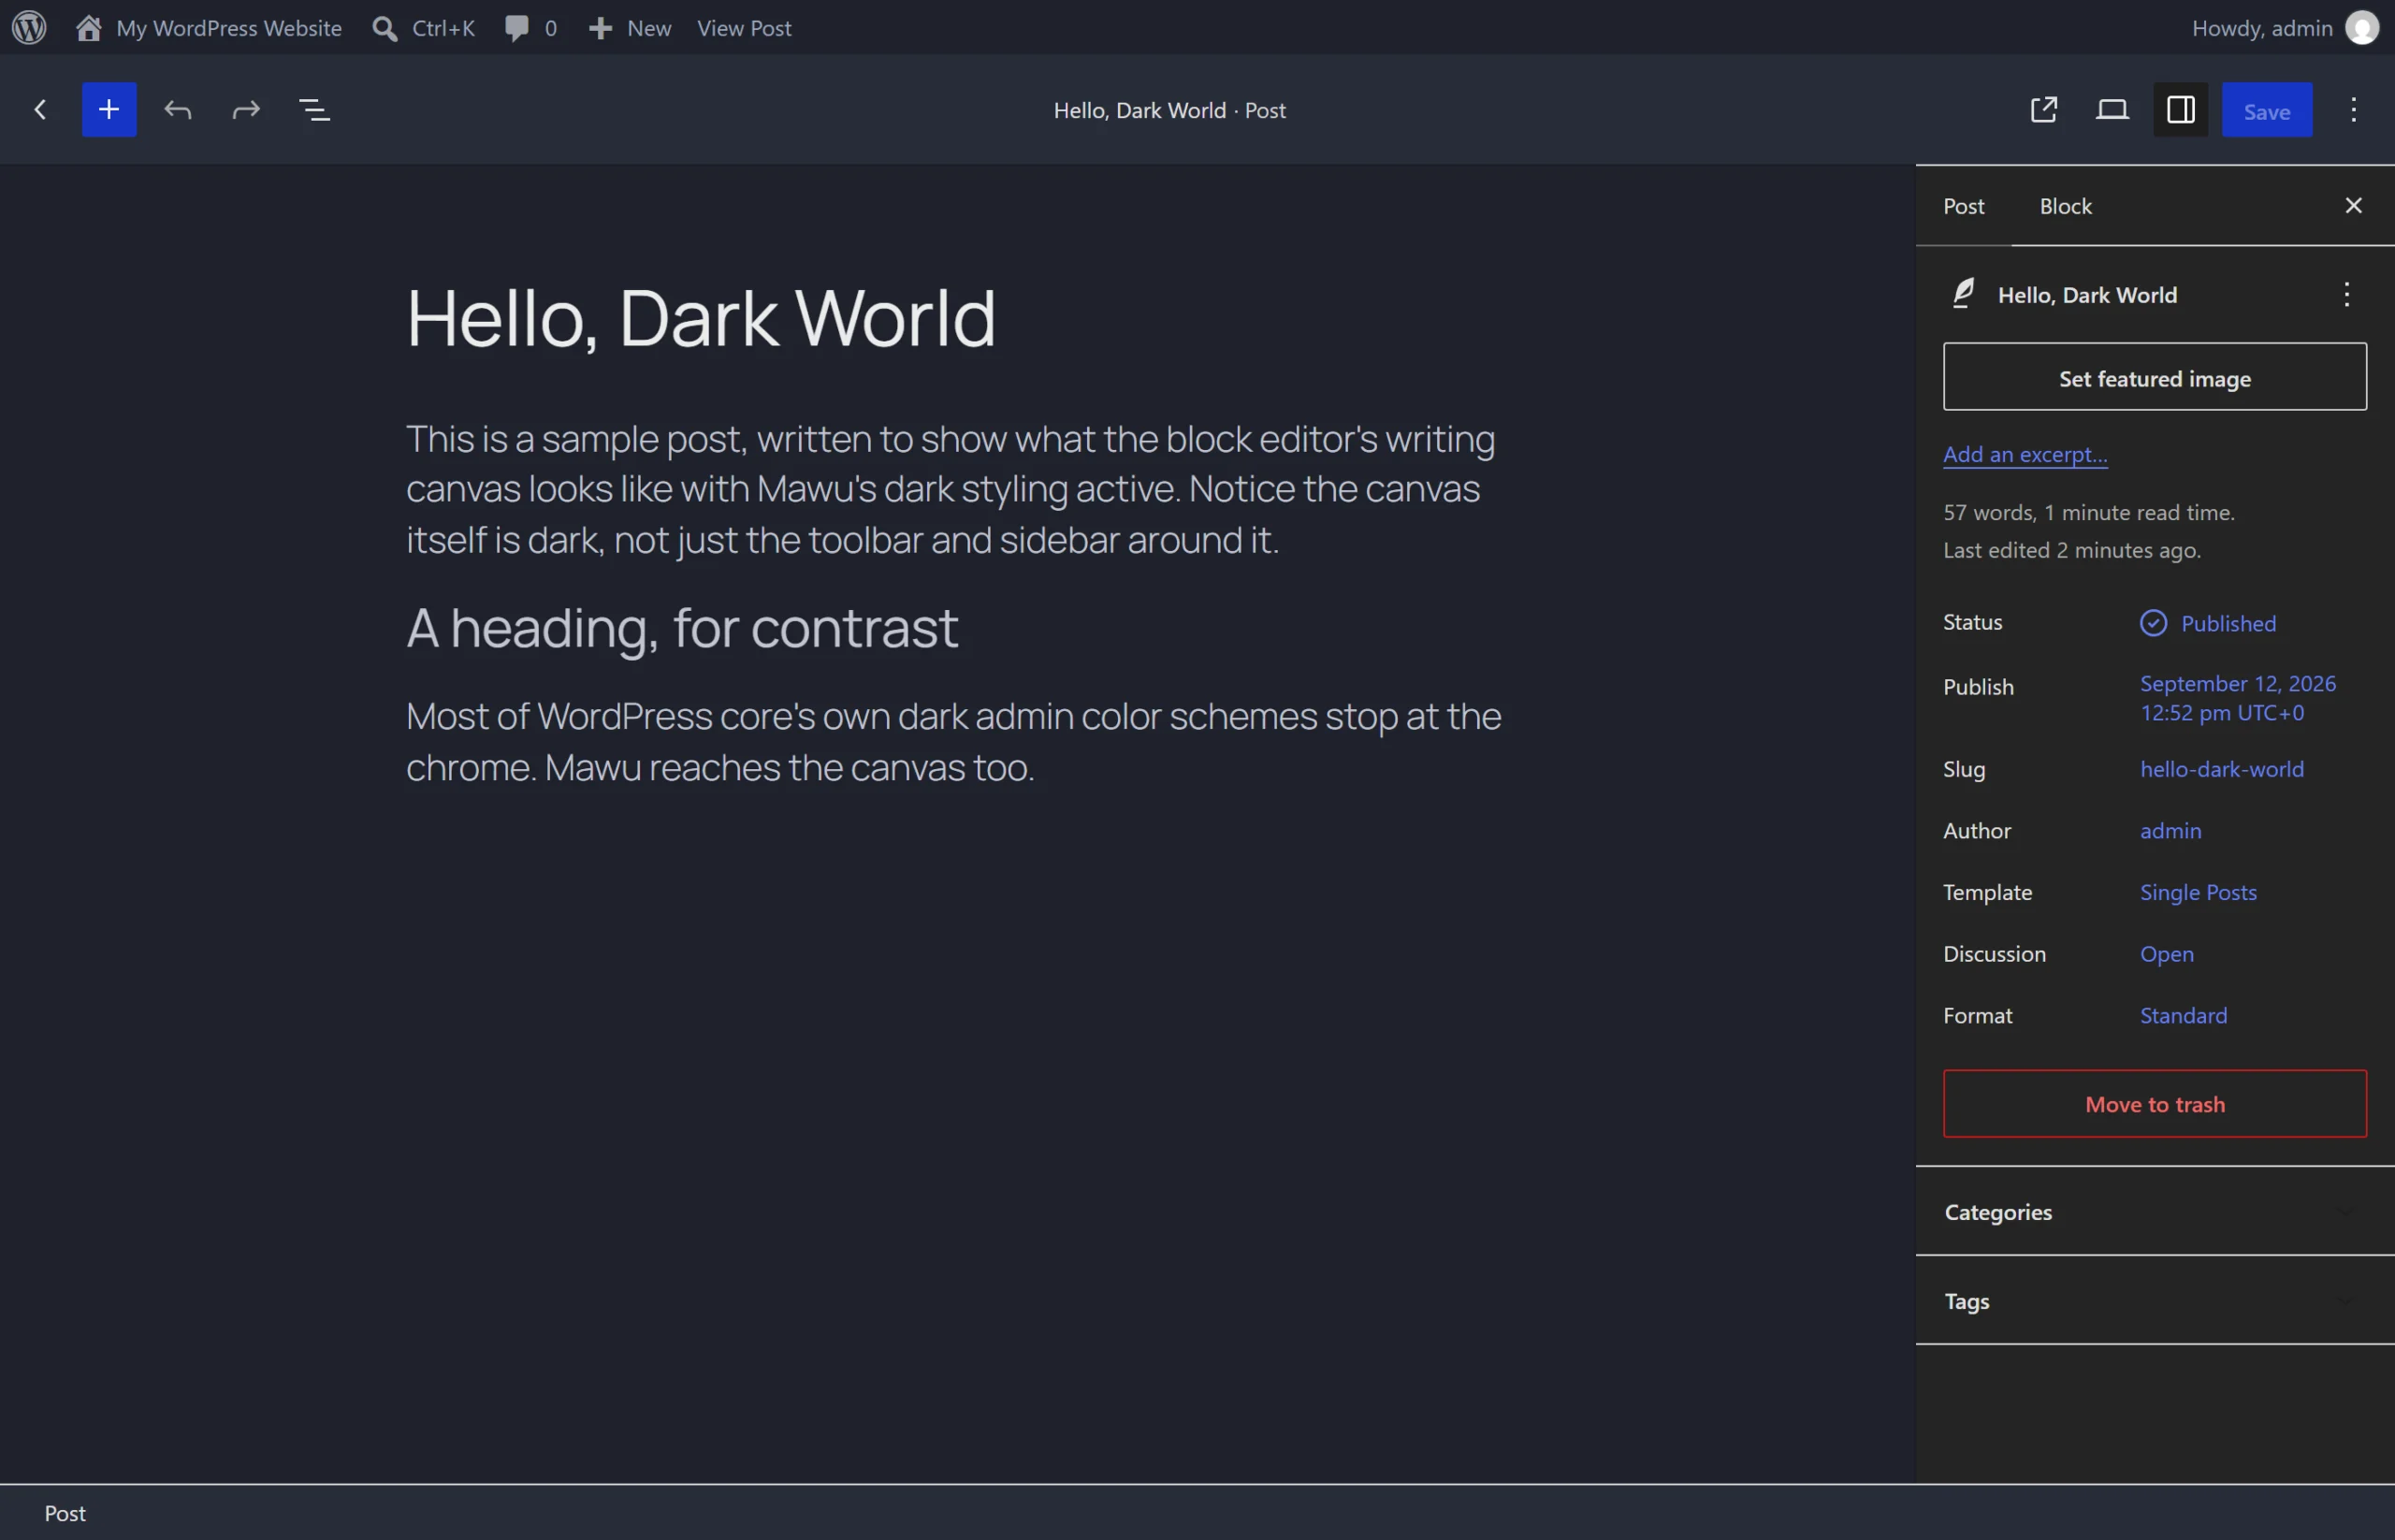The height and width of the screenshot is (1540, 2395).
Task: Toggle the blue block inserter plus button
Action: click(x=109, y=109)
